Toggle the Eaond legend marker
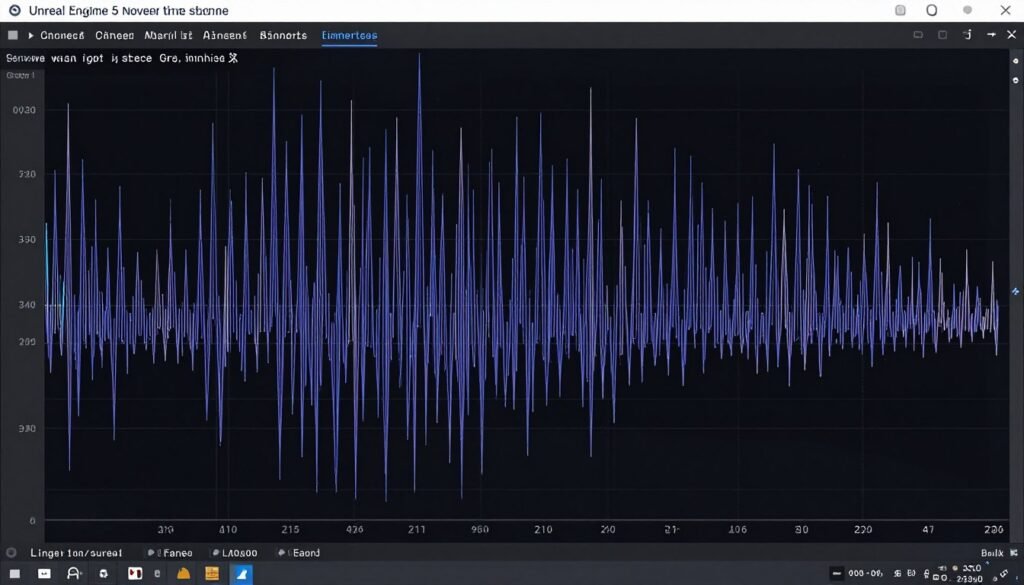Viewport: 1024px width, 585px height. [x=282, y=552]
